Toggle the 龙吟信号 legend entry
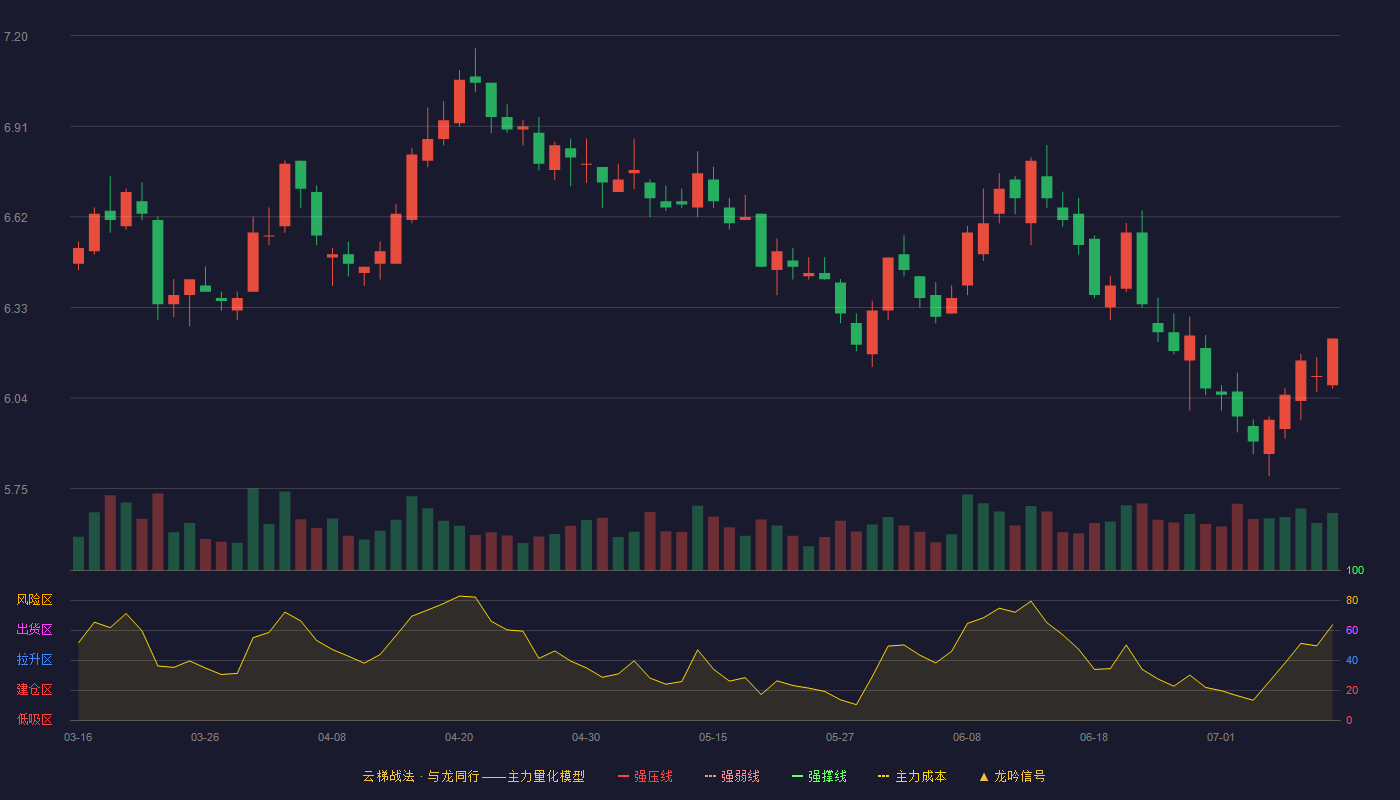The width and height of the screenshot is (1400, 800). click(1012, 776)
